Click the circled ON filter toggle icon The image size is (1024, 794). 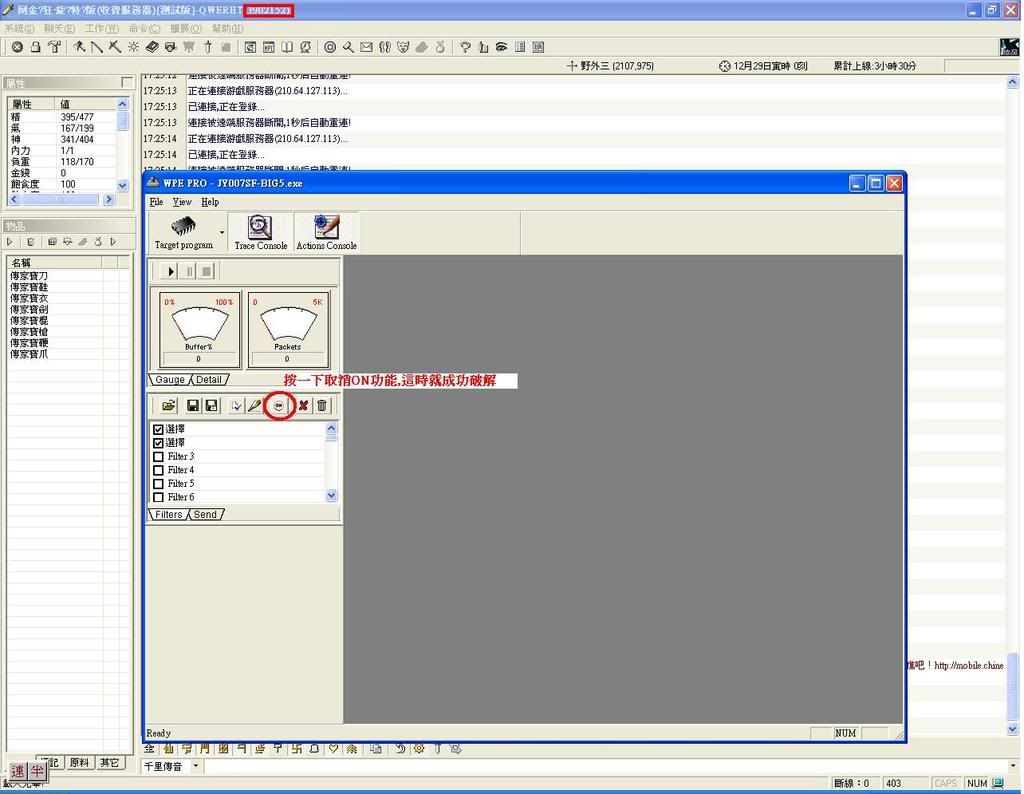(x=280, y=405)
